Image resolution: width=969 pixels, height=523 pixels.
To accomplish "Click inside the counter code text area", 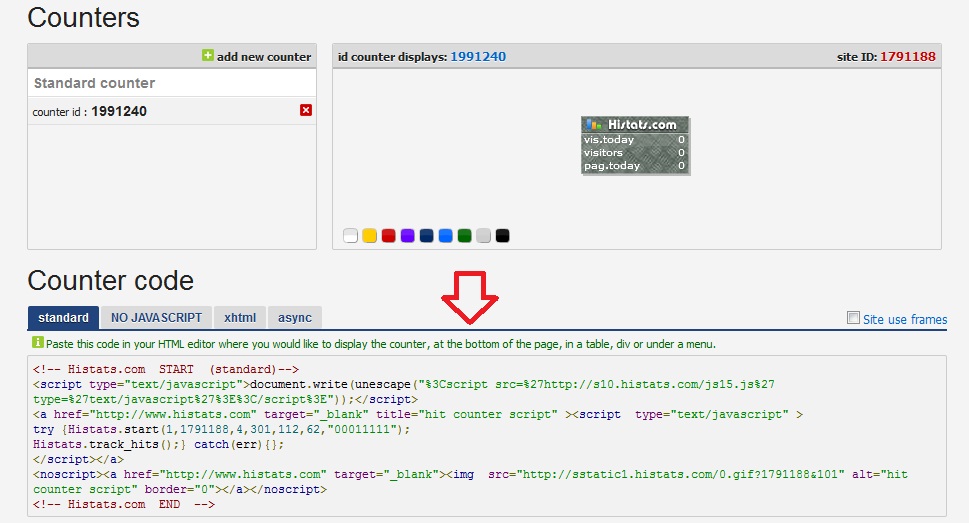I will (487, 436).
